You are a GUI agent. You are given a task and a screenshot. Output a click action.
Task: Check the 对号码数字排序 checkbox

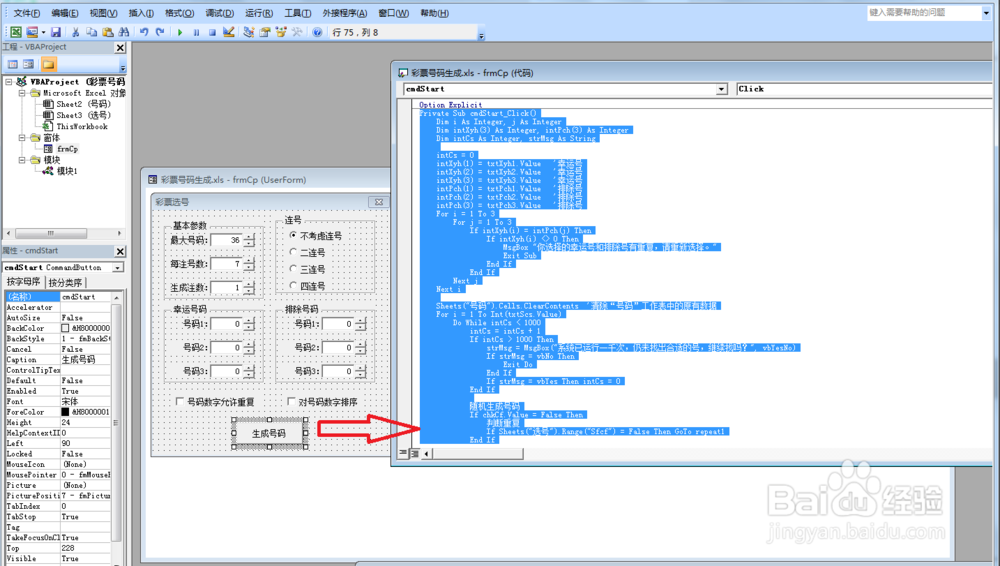pos(322,401)
